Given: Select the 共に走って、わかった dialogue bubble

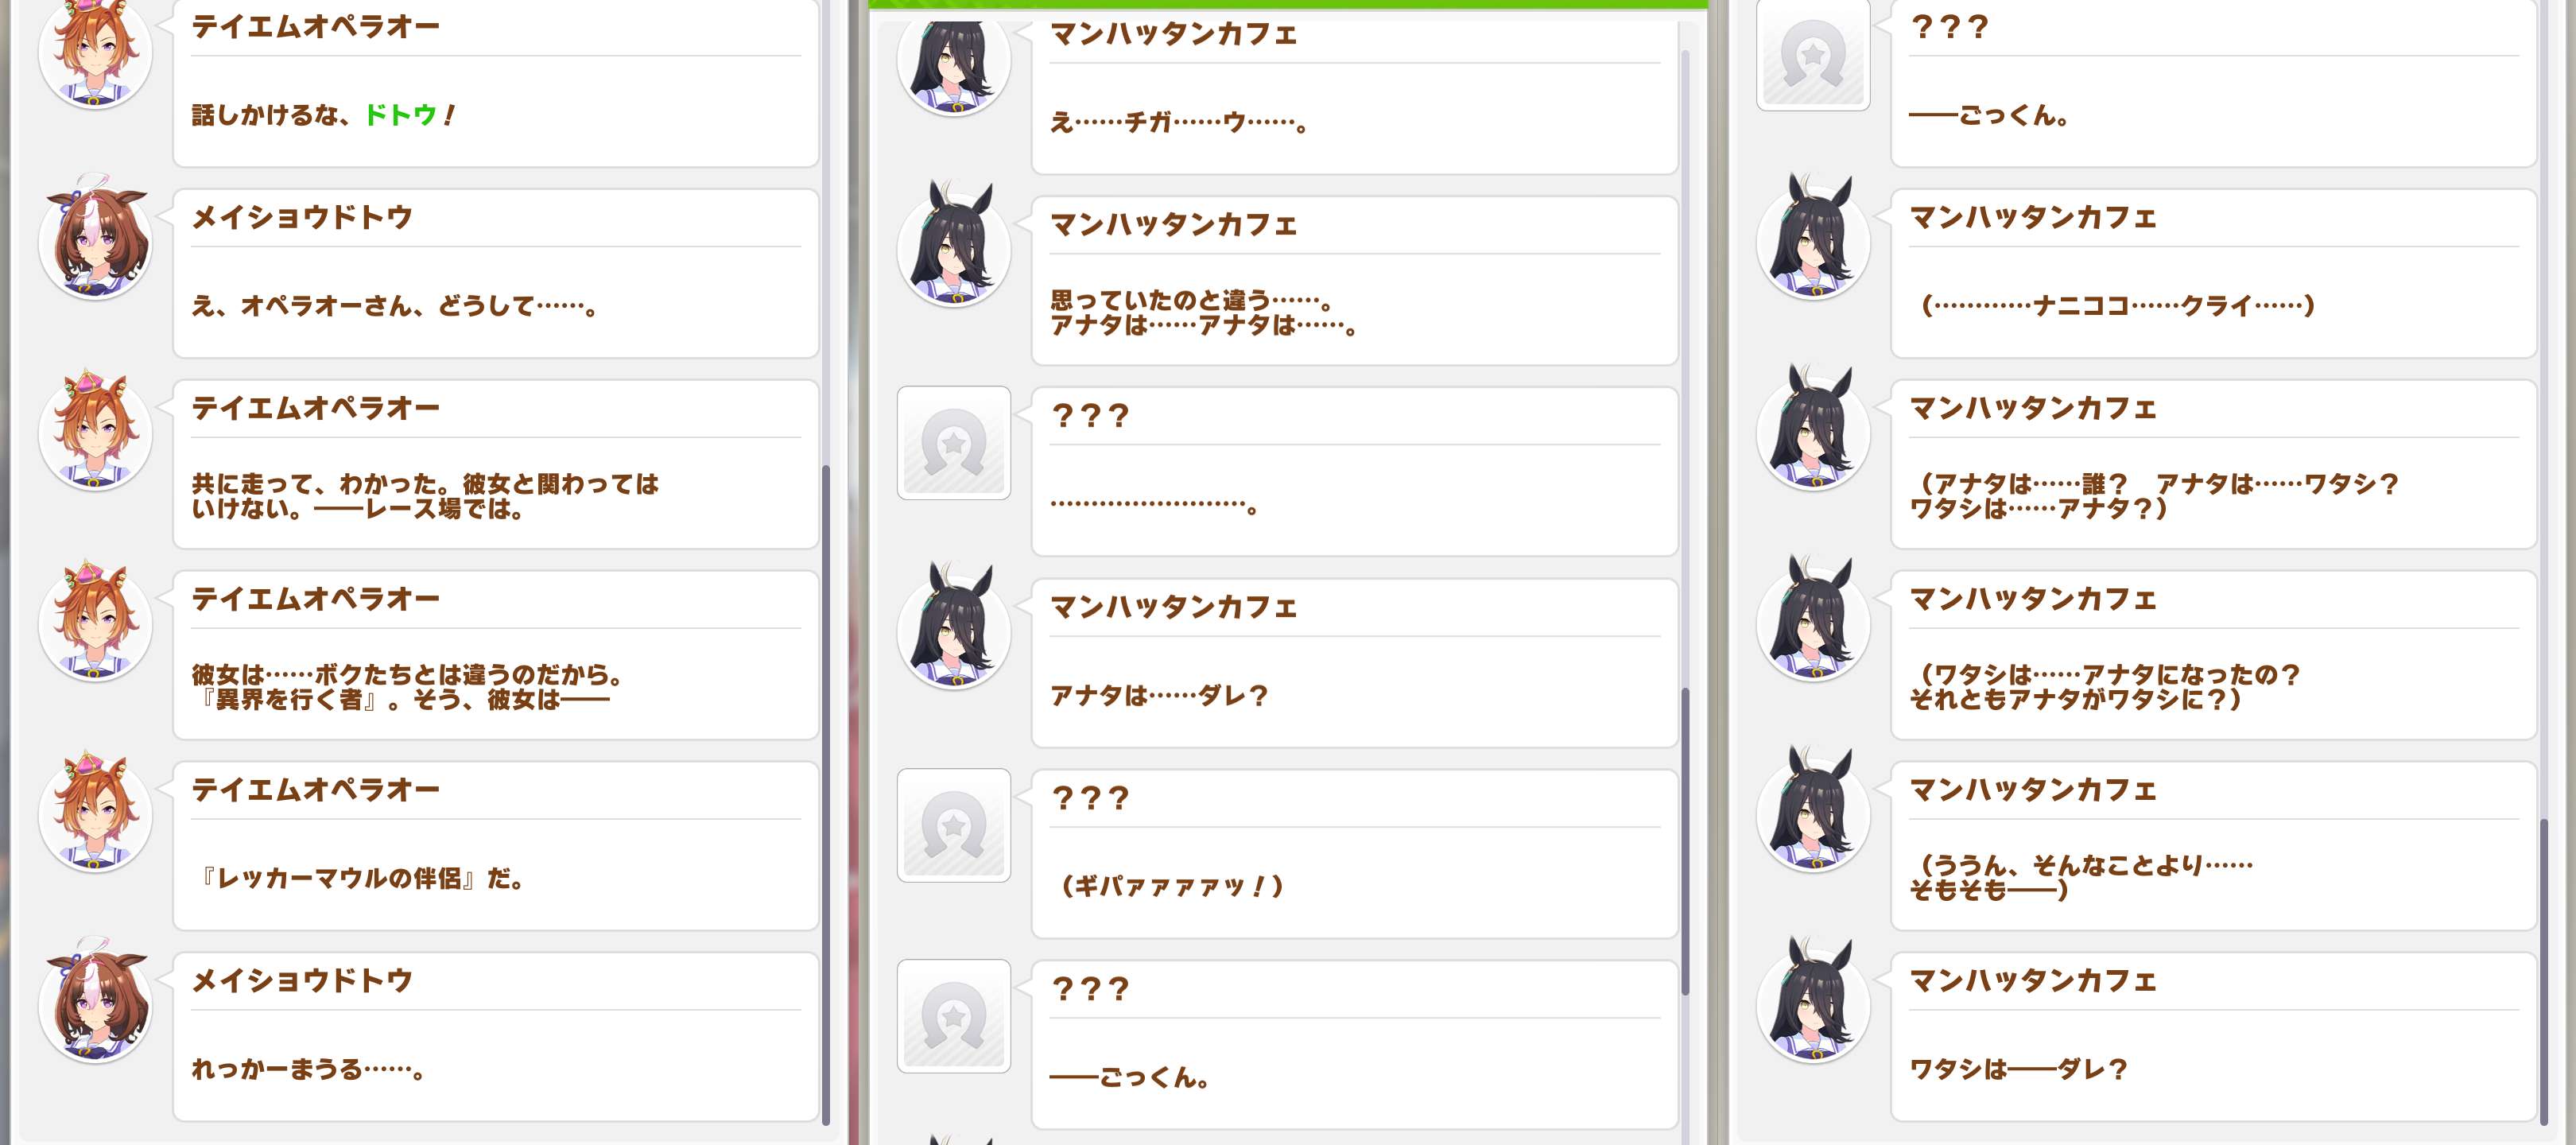Looking at the screenshot, I should point(496,464).
